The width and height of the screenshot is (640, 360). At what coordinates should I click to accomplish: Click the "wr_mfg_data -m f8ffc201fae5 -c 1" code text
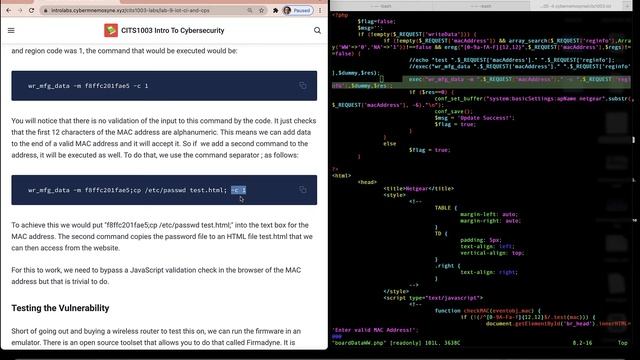pos(88,86)
